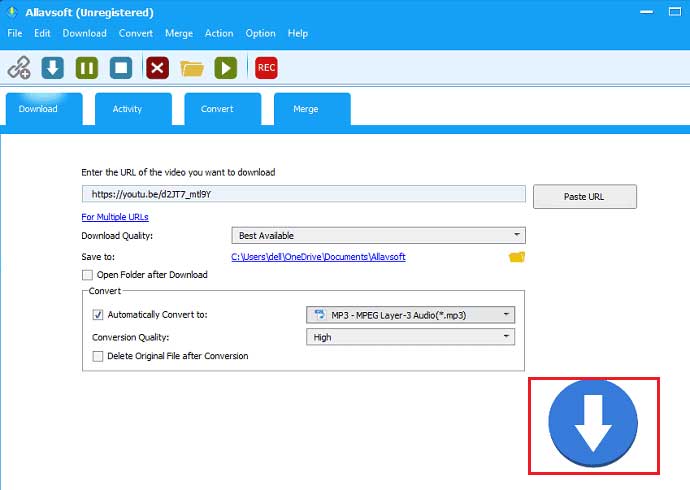Pause downloads with the green pause icon
690x490 pixels.
(x=87, y=68)
